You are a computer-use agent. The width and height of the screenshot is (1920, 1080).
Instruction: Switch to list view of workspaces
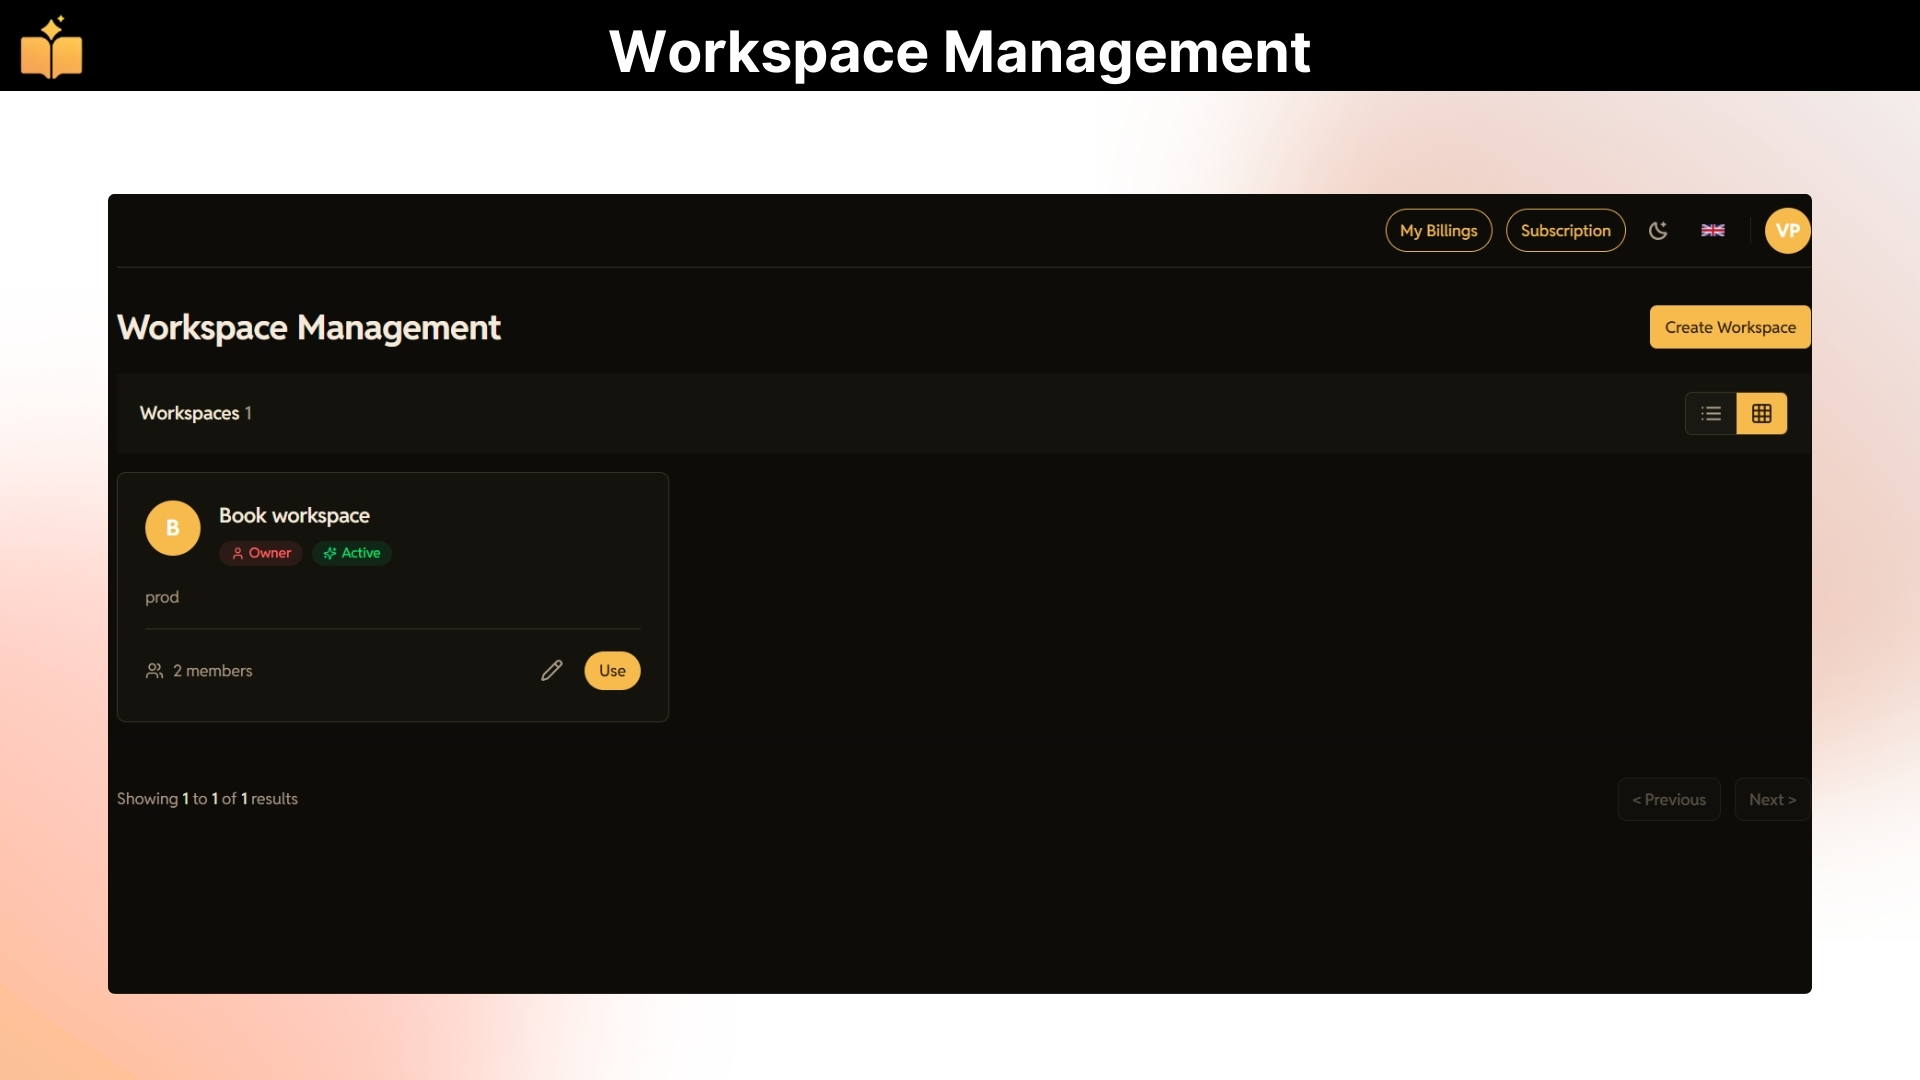[1710, 413]
